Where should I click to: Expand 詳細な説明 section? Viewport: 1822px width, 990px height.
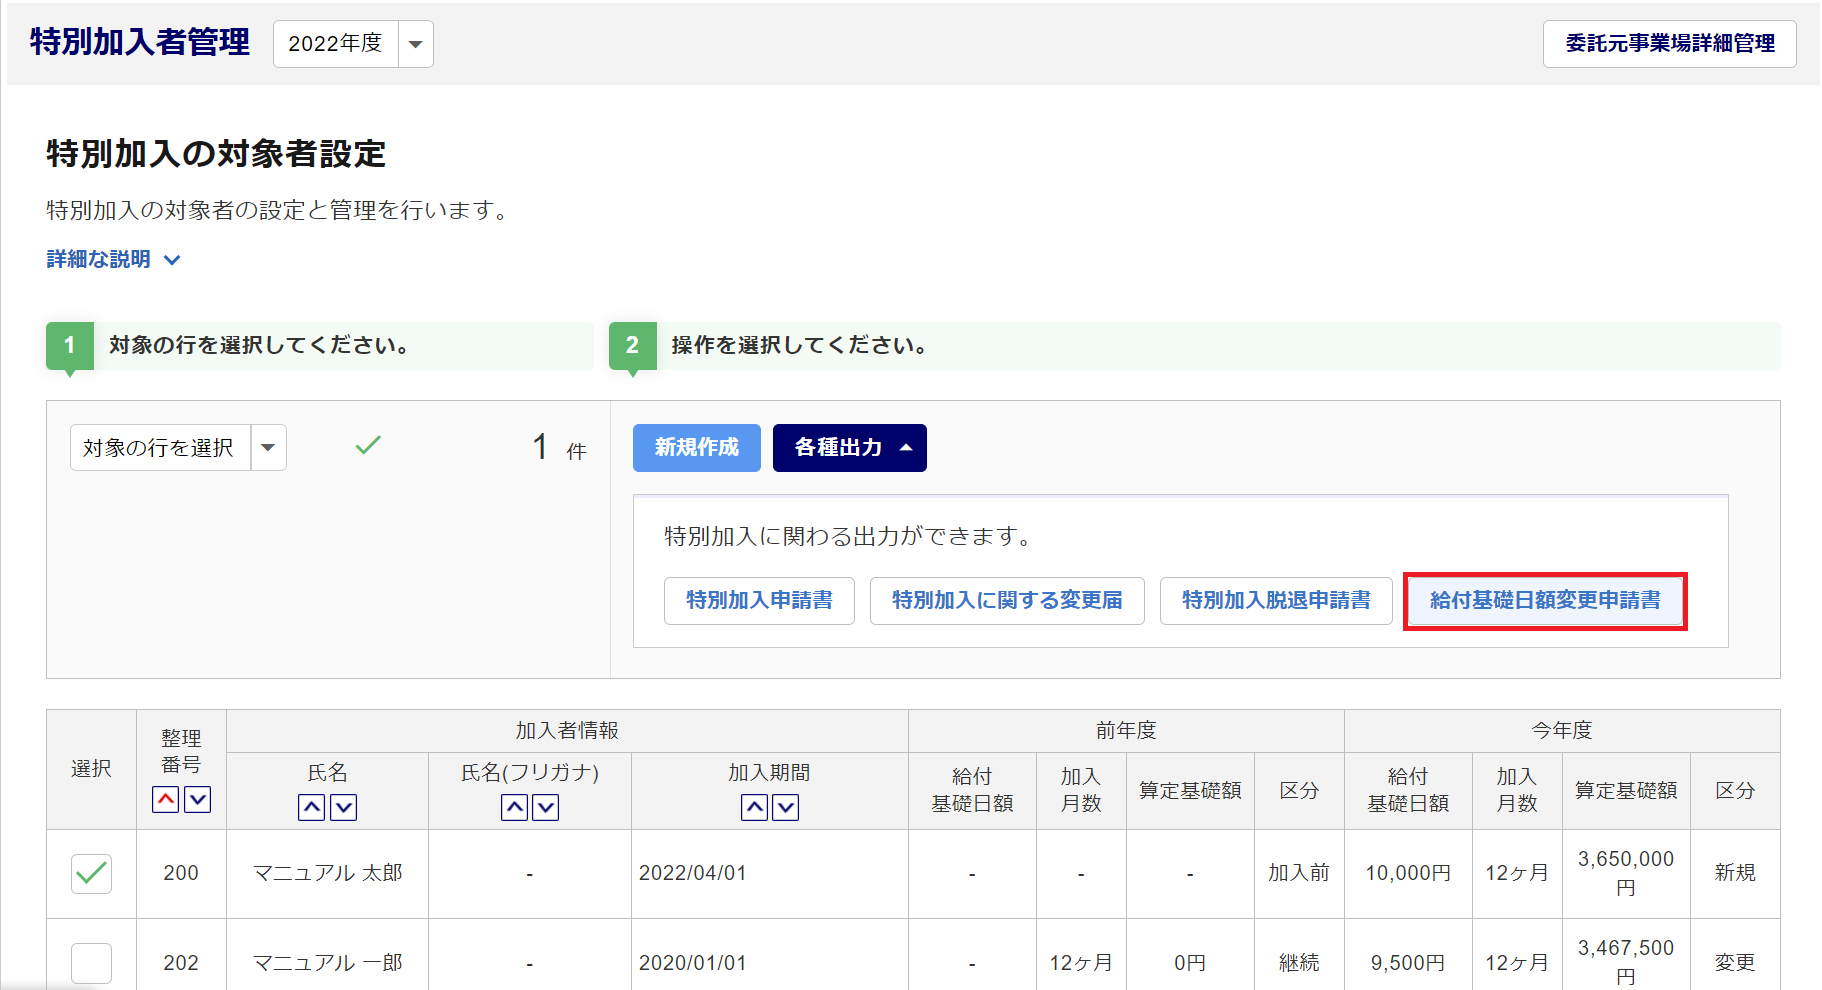[x=113, y=260]
